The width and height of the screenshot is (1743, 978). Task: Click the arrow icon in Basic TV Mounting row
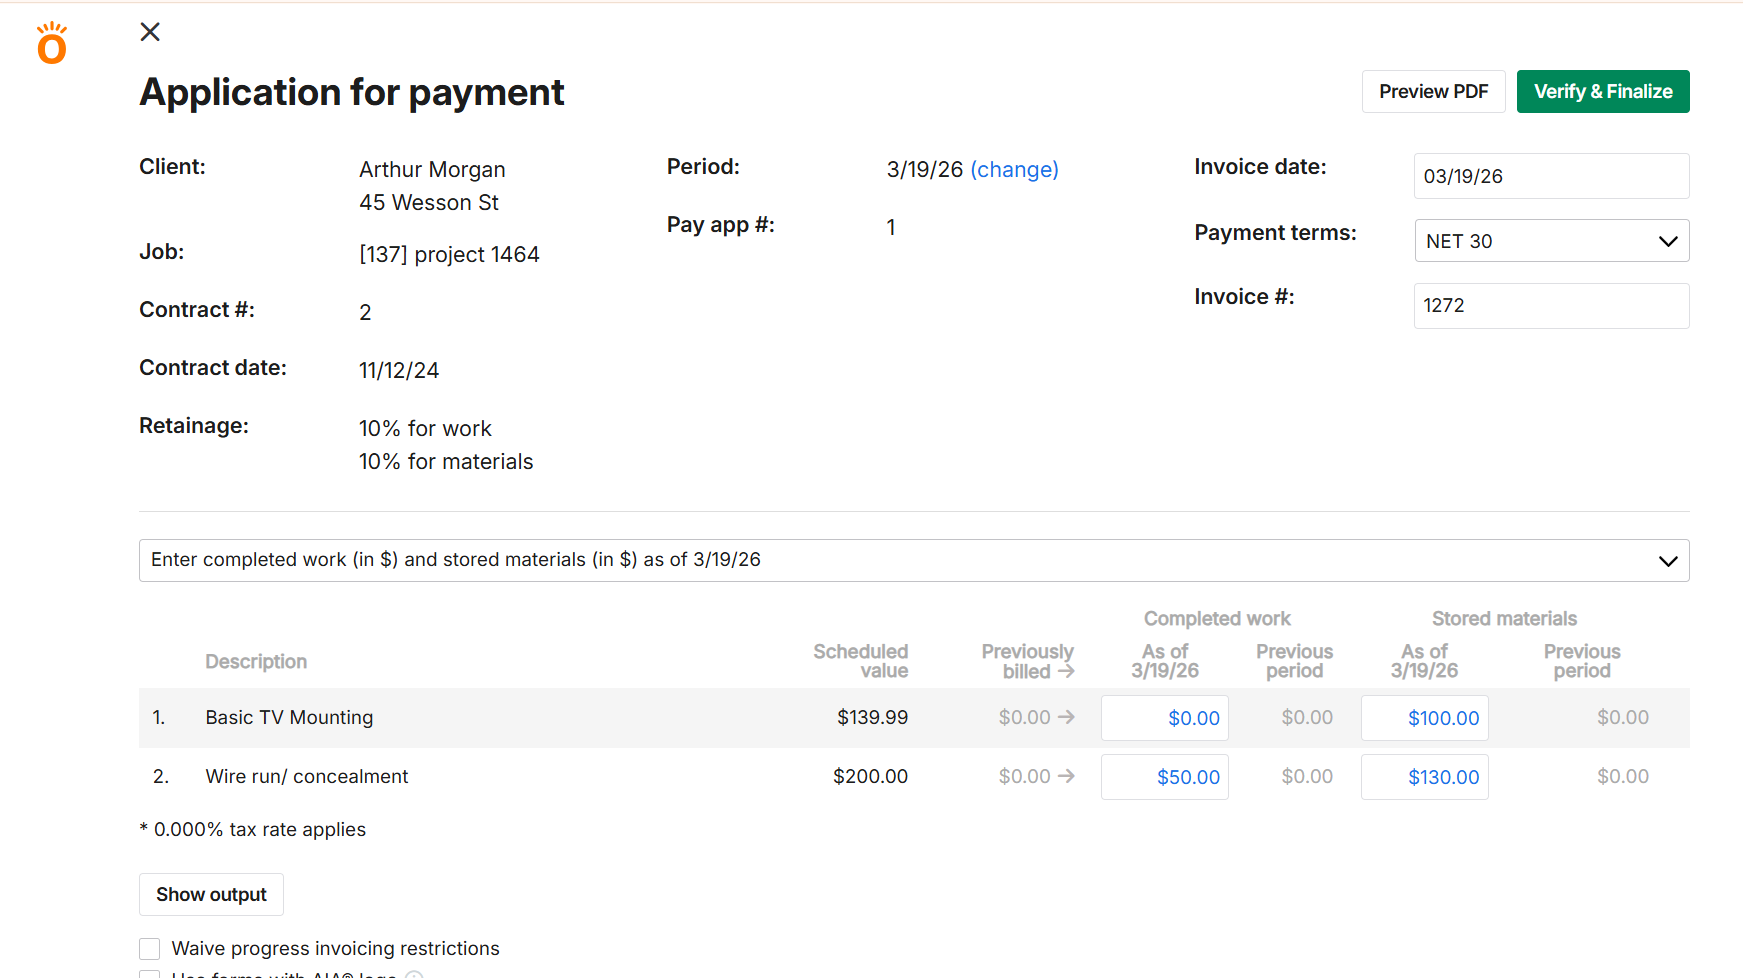point(1066,718)
